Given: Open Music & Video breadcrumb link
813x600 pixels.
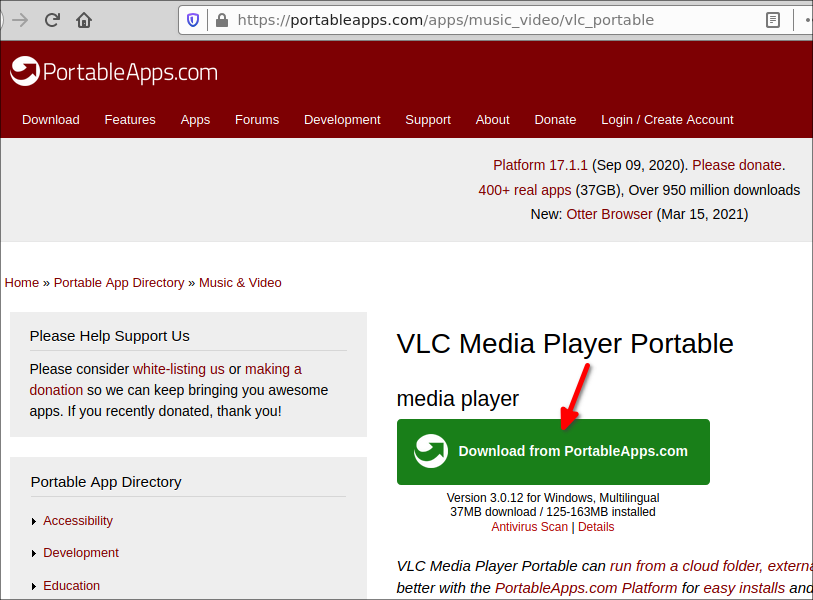Looking at the screenshot, I should point(241,283).
